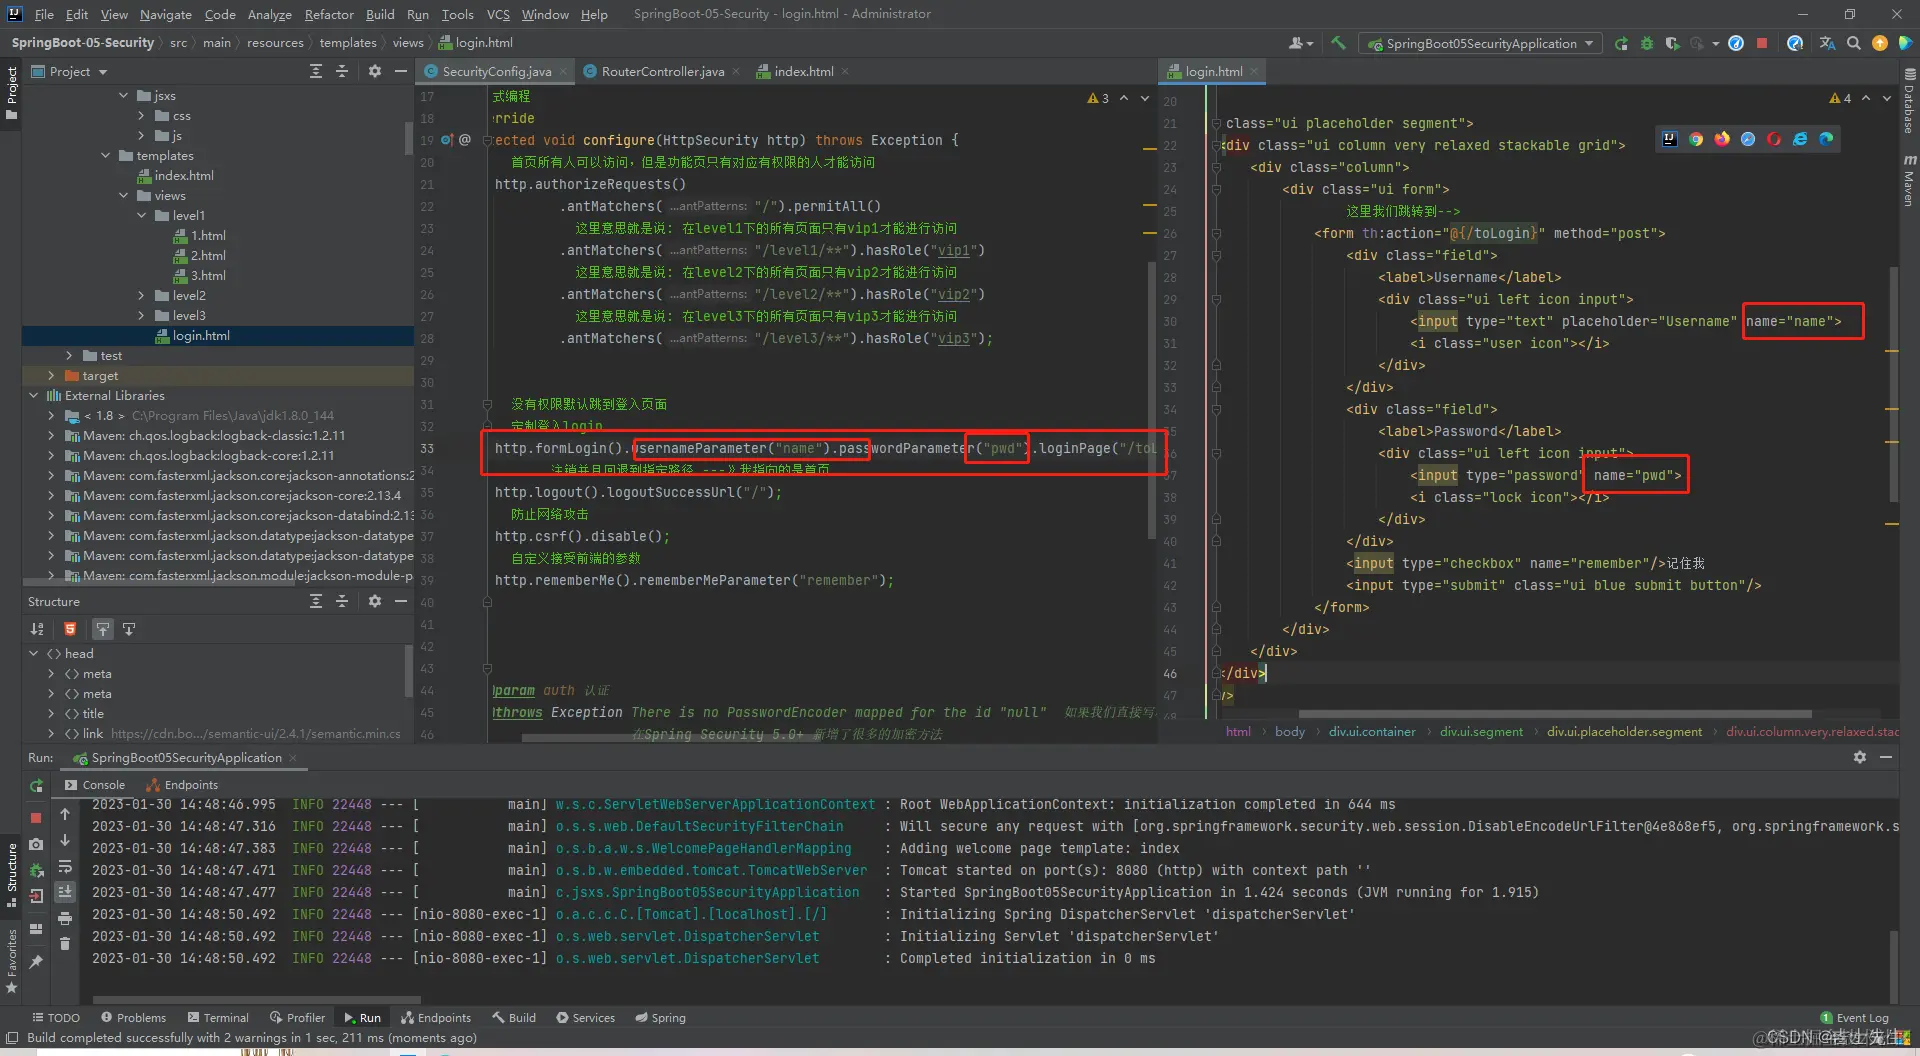Open login.html in Safari browser
The width and height of the screenshot is (1920, 1056).
pos(1748,139)
